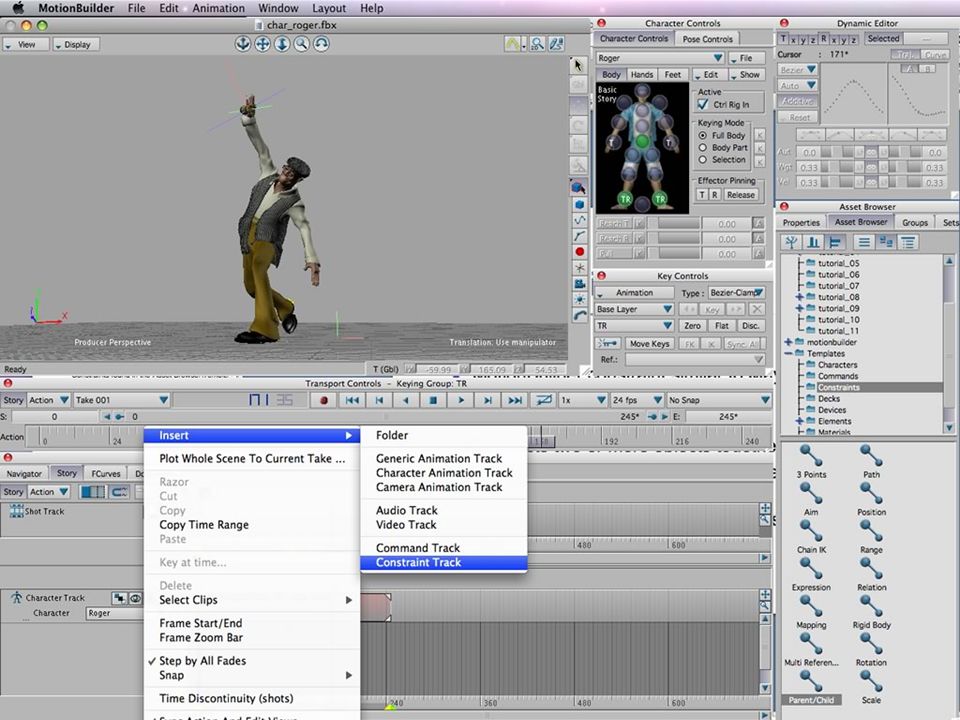This screenshot has height=720, width=960.
Task: Open the Take 001 dropdown
Action: tap(121, 400)
